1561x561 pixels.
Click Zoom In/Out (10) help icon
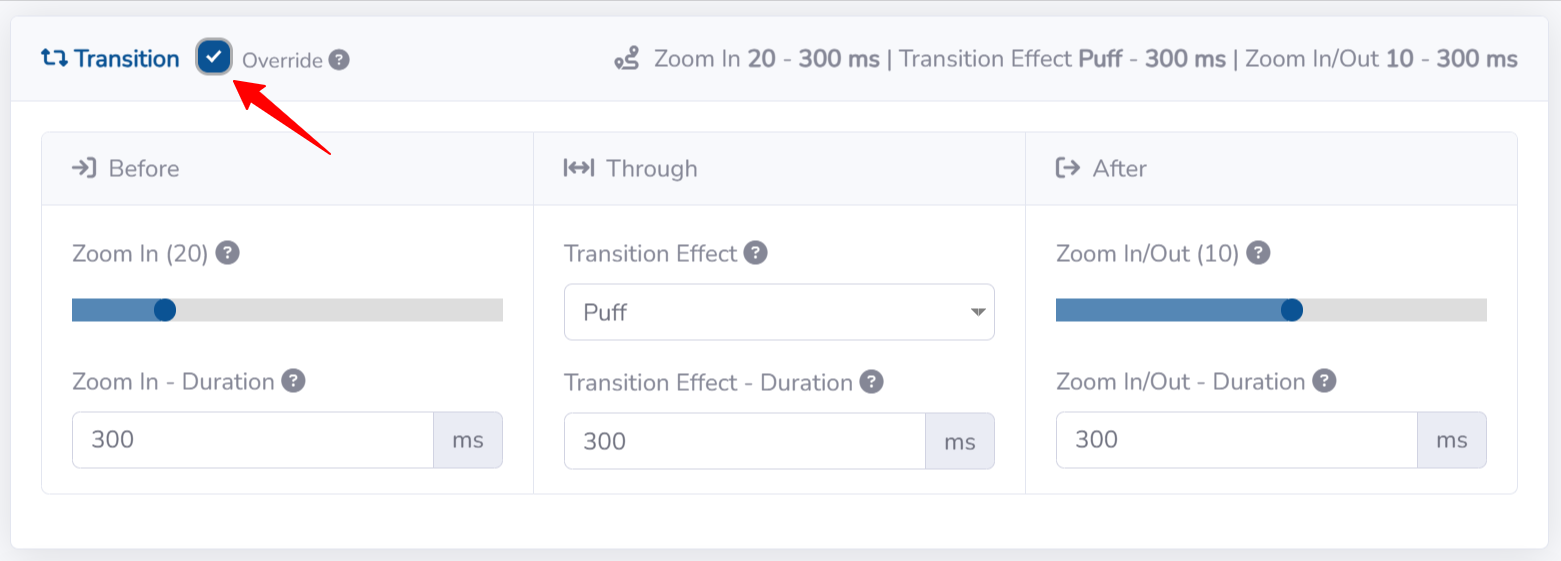point(1259,253)
